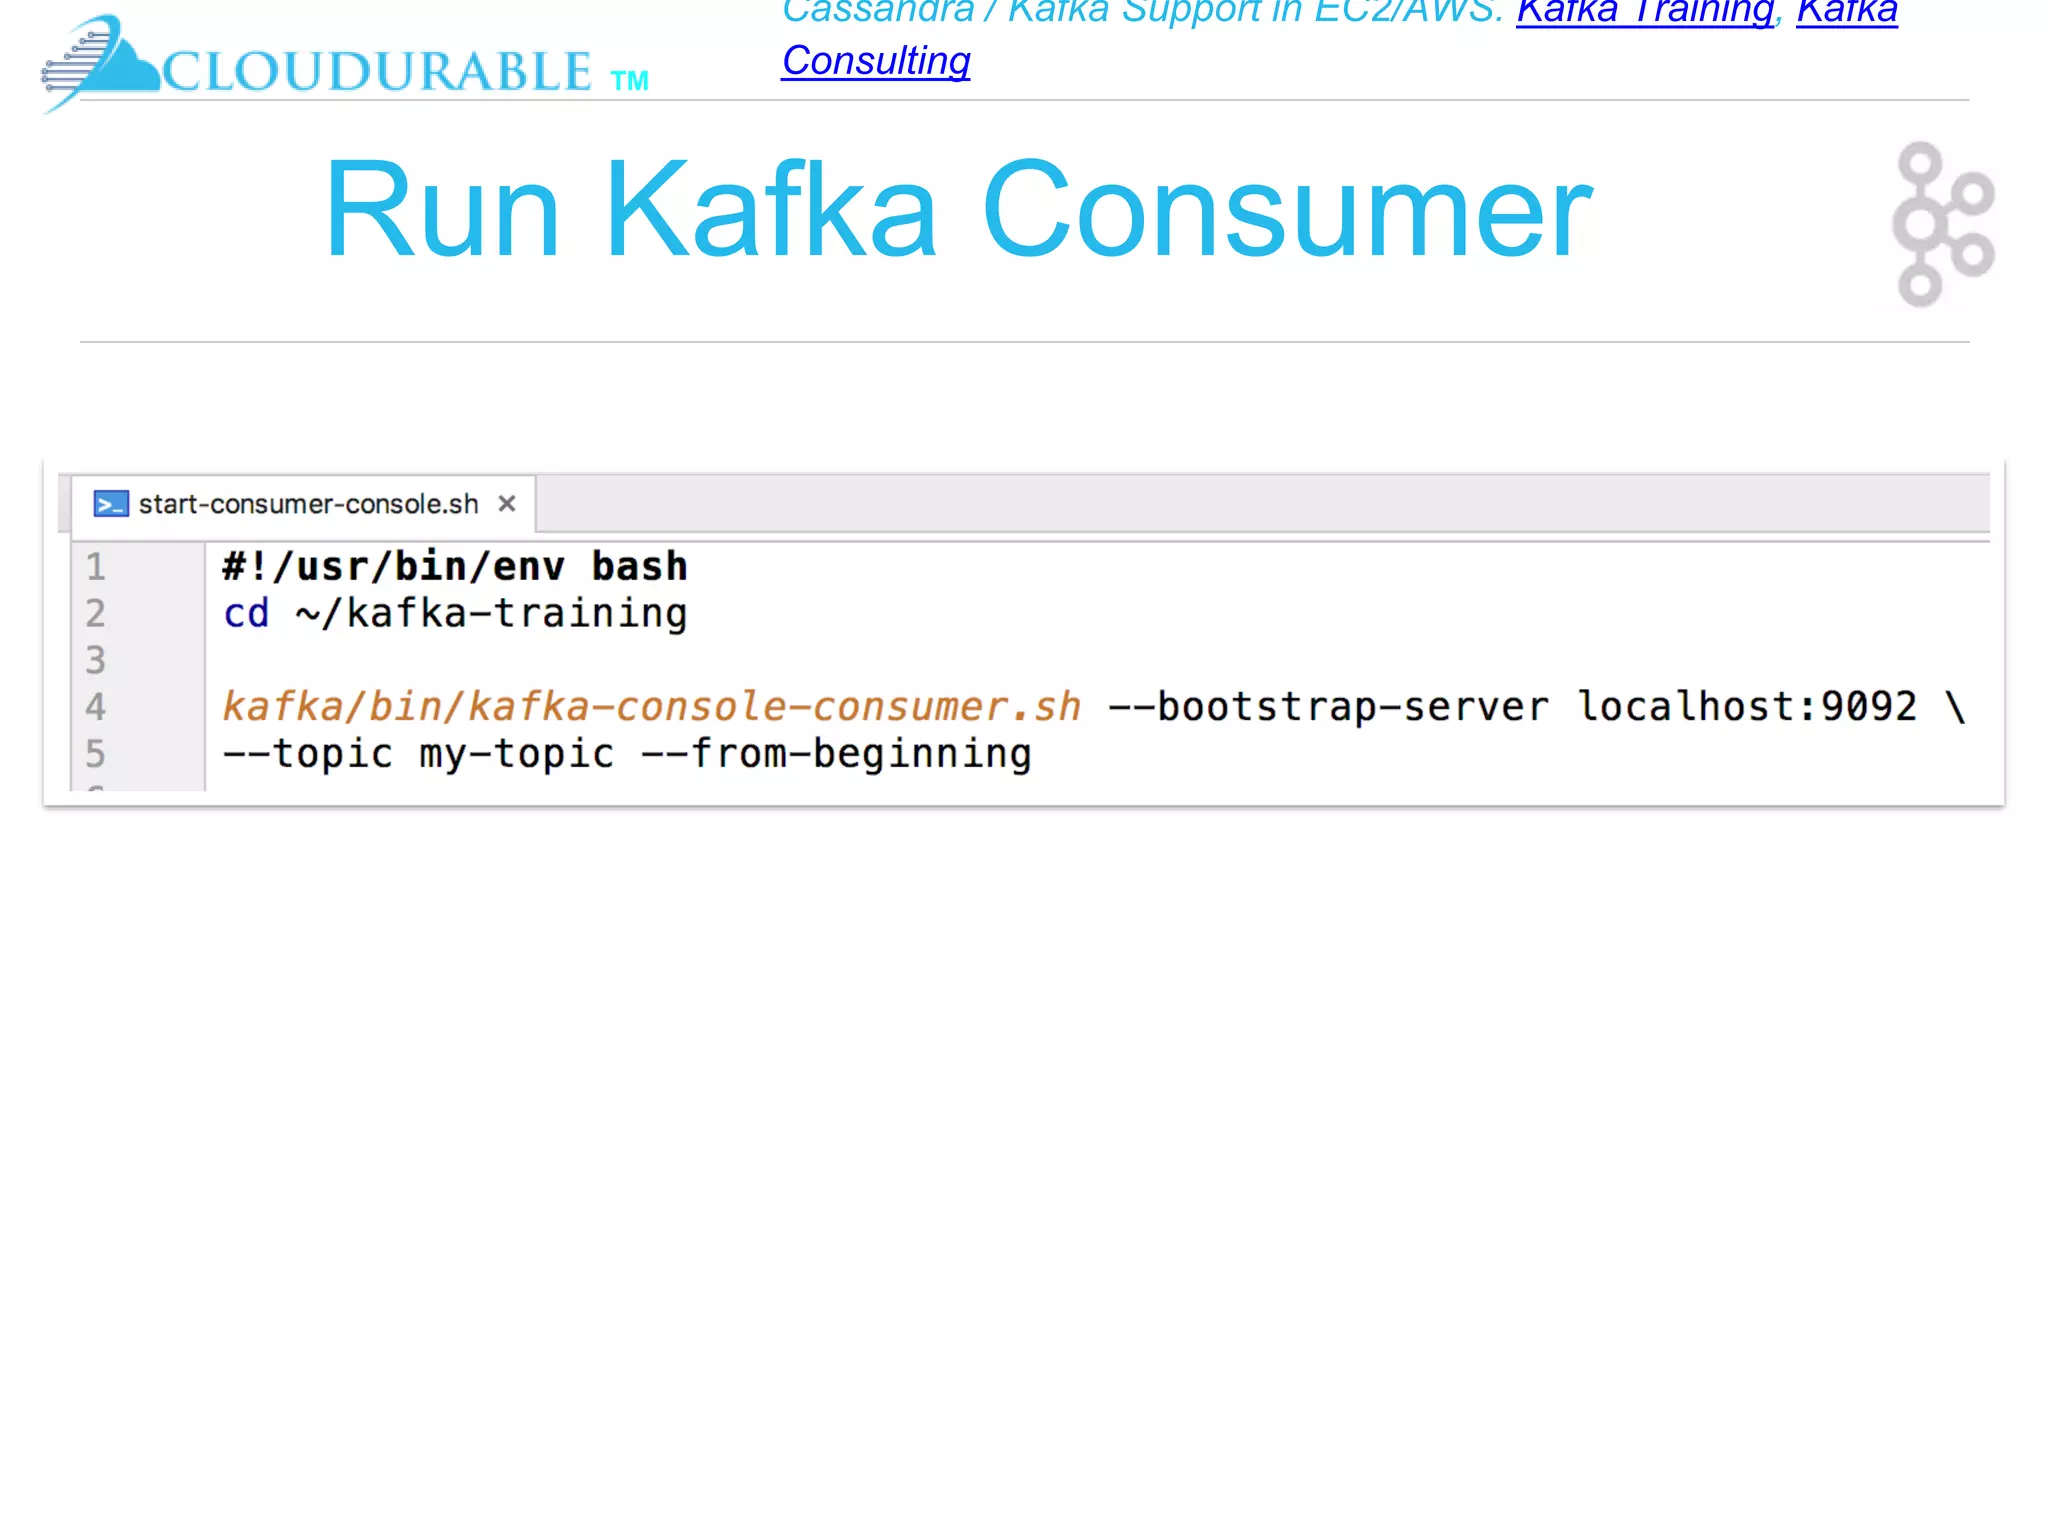Click line number 2 in gutter
The image size is (2048, 1536).
95,614
